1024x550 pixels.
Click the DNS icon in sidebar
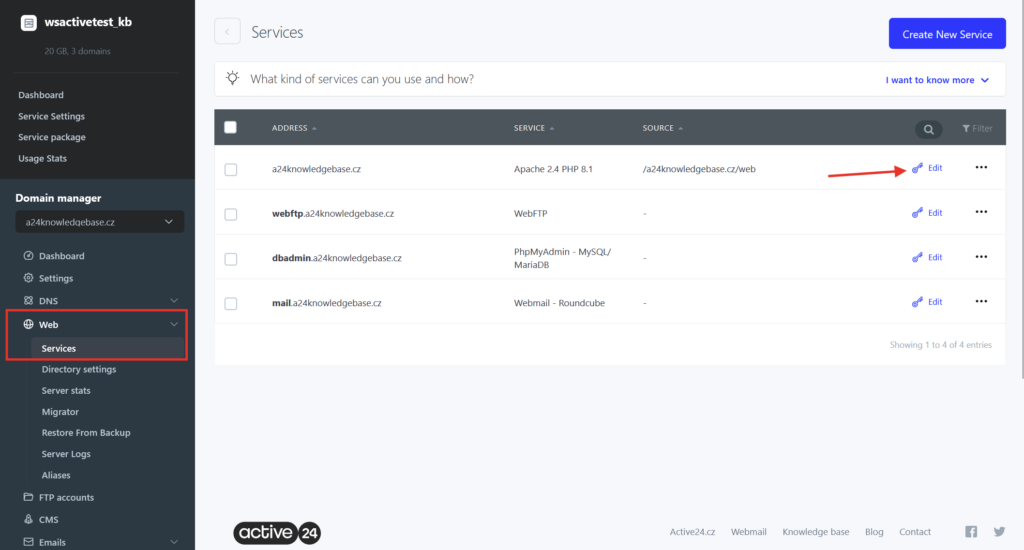click(28, 300)
